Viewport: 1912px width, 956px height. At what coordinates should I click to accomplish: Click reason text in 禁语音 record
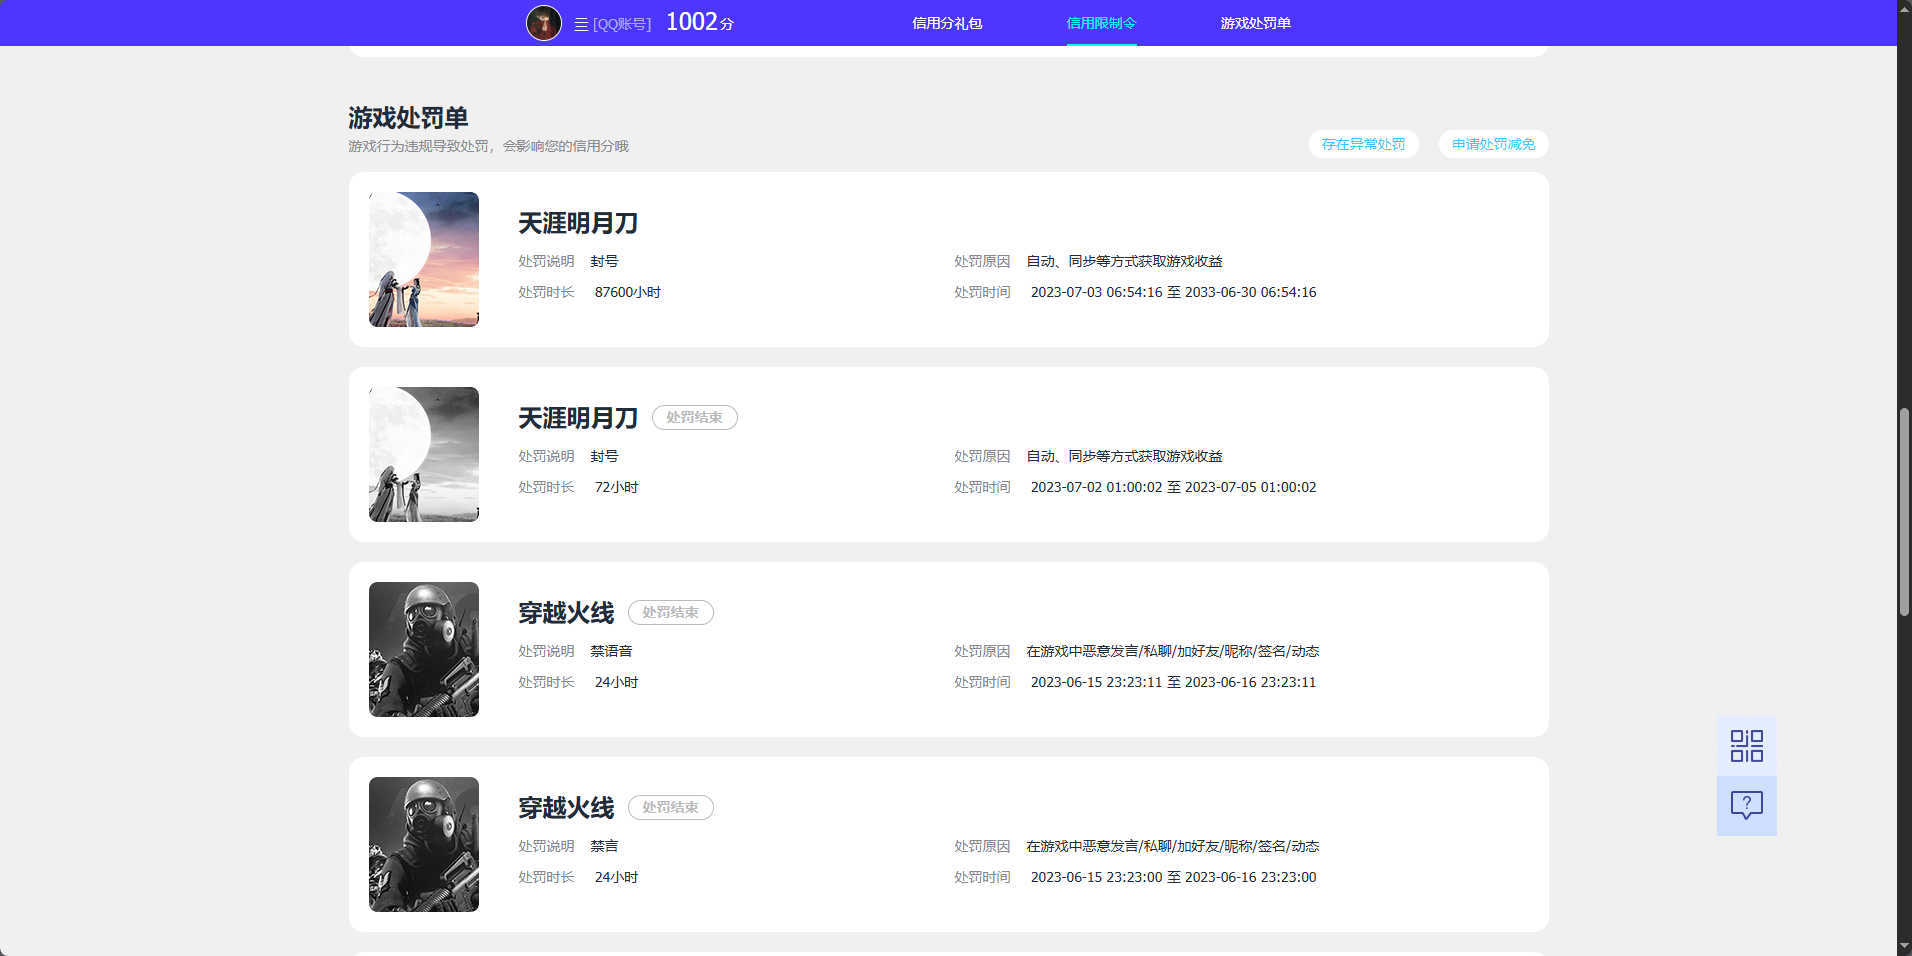tap(1172, 651)
